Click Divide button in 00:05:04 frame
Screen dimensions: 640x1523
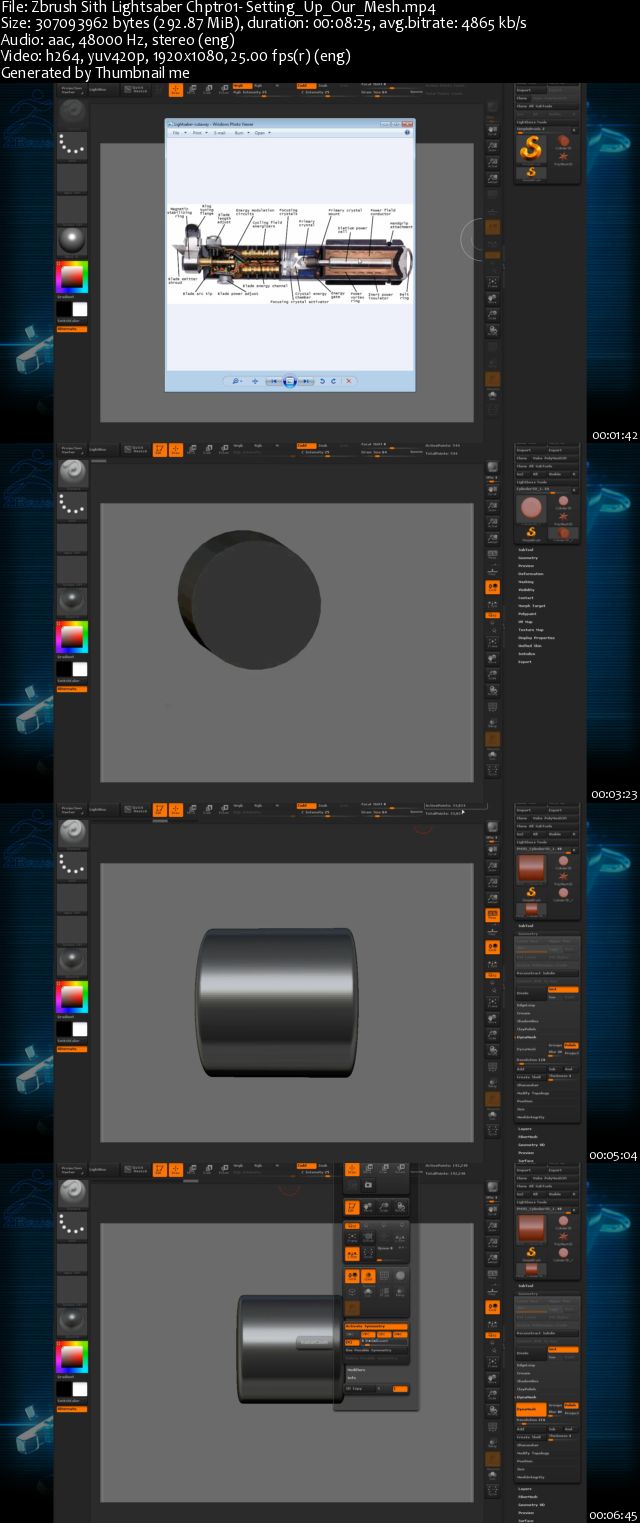(531, 993)
